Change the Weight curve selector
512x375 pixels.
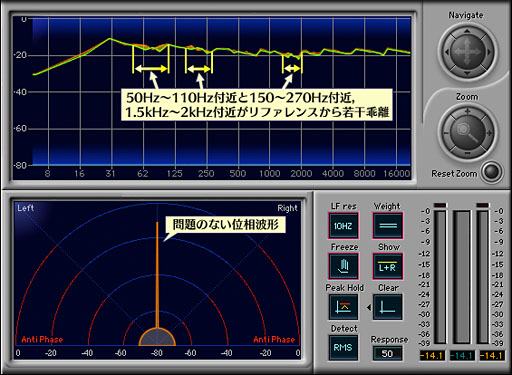(x=388, y=226)
